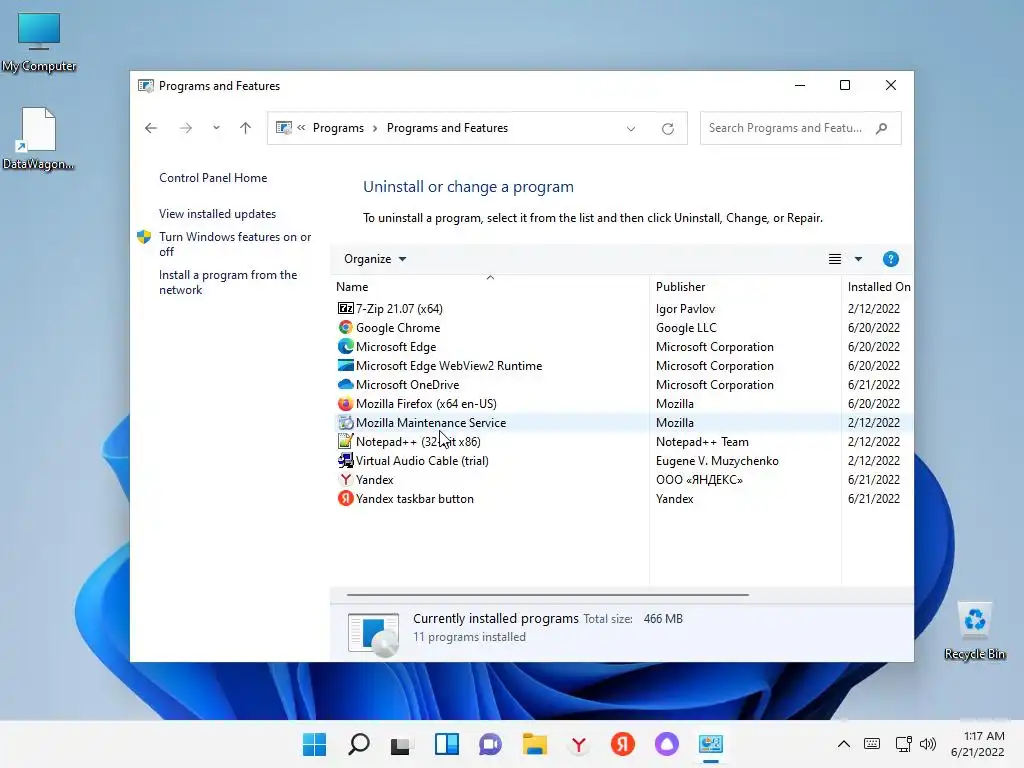This screenshot has height=768, width=1024.
Task: Click the Mozilla Maintenance Service icon
Action: click(x=345, y=423)
